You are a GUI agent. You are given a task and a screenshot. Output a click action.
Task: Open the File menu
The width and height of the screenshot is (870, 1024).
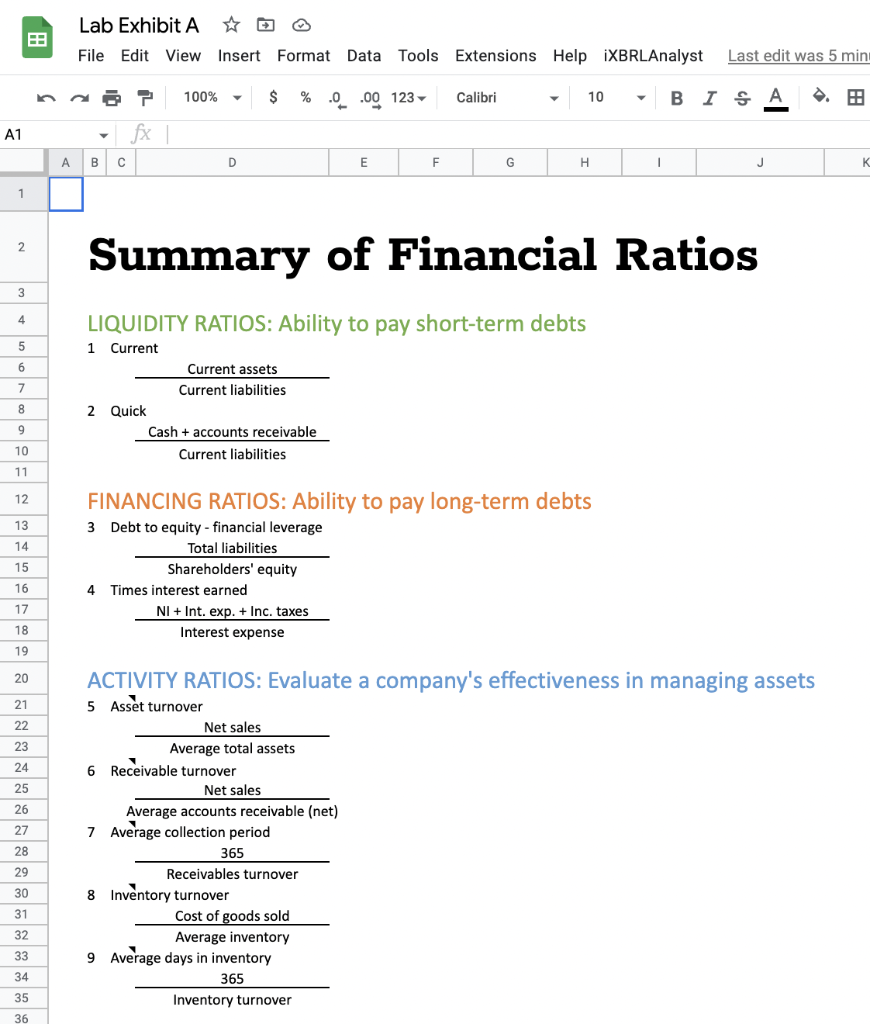point(91,56)
